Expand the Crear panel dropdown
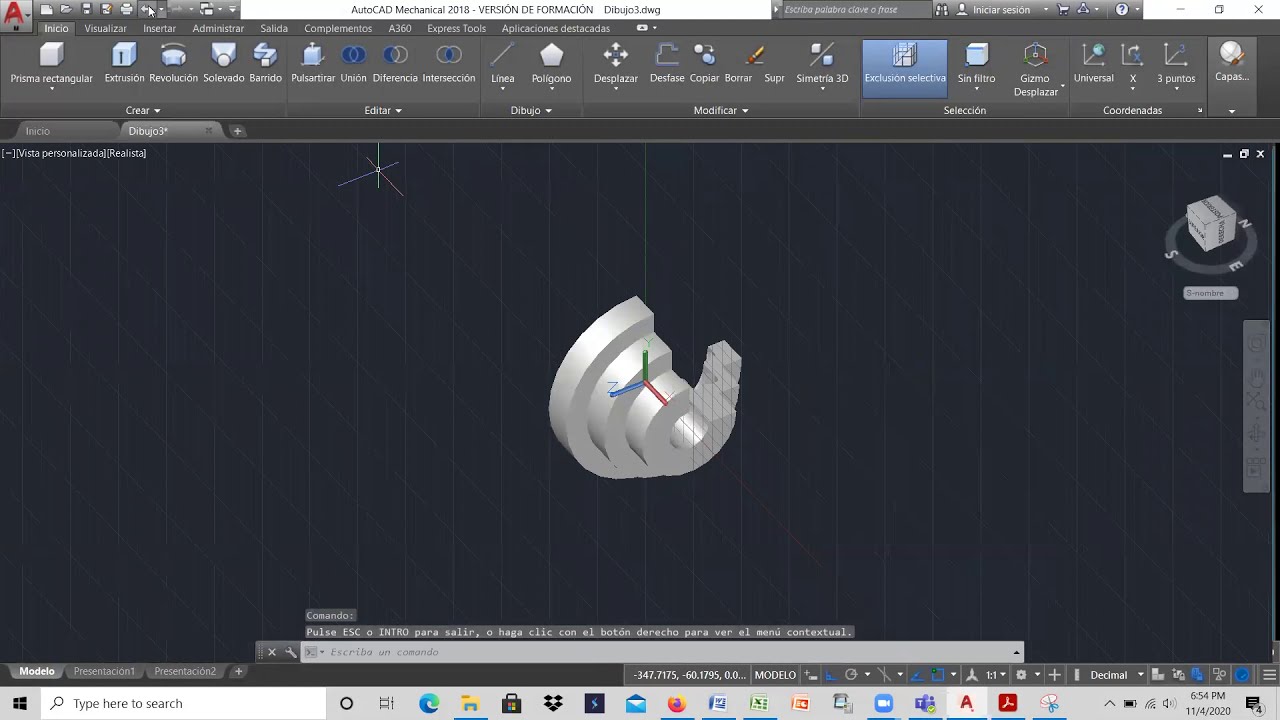The height and width of the screenshot is (720, 1280). 143,110
